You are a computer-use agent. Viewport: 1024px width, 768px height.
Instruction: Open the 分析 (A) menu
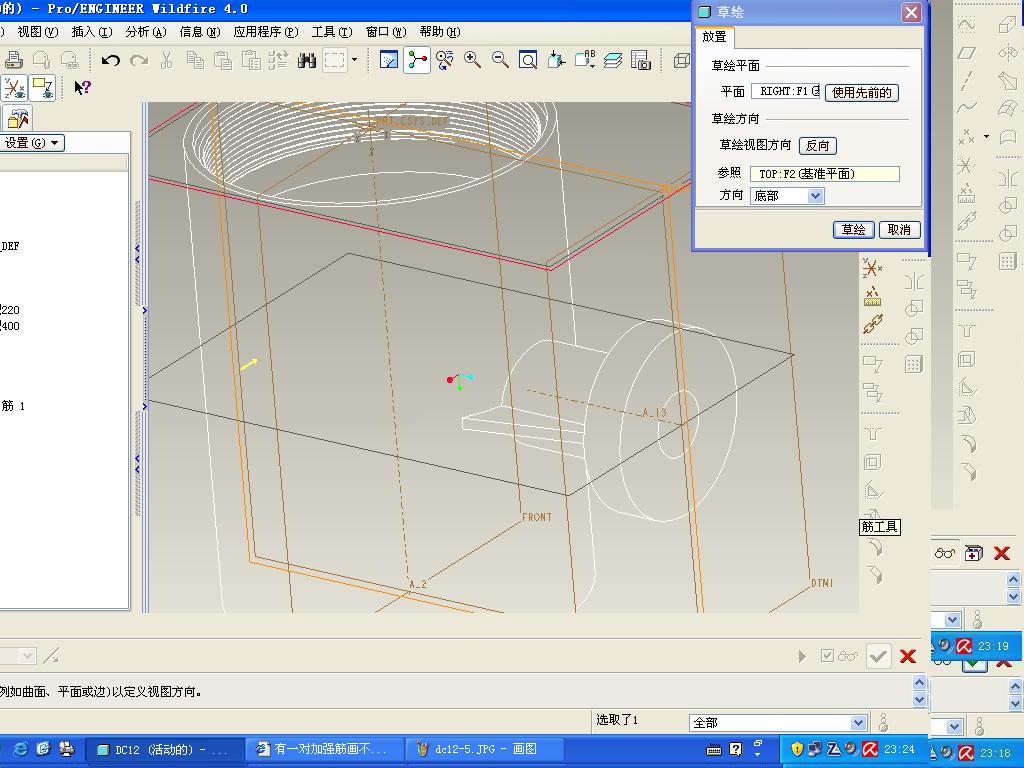point(146,31)
